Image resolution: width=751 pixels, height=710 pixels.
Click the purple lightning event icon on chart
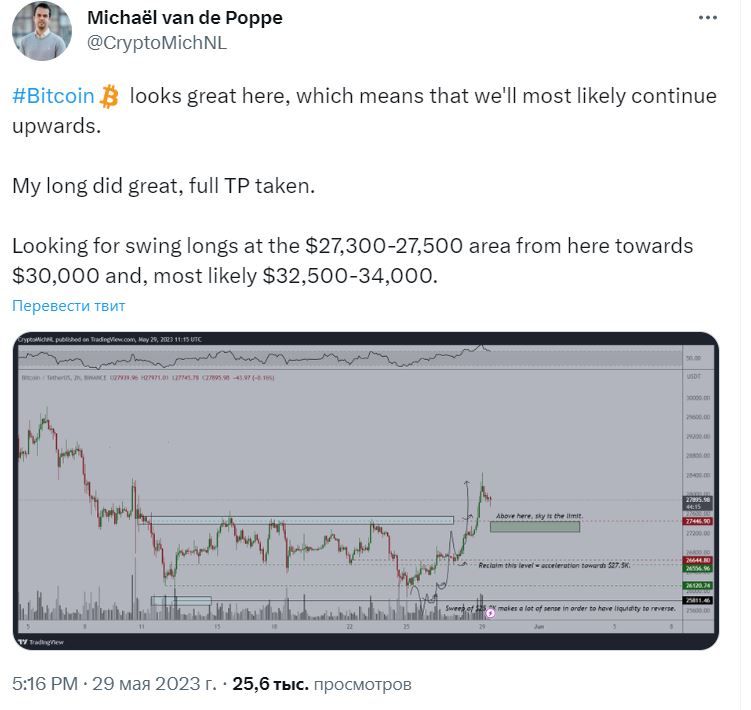tap(490, 613)
